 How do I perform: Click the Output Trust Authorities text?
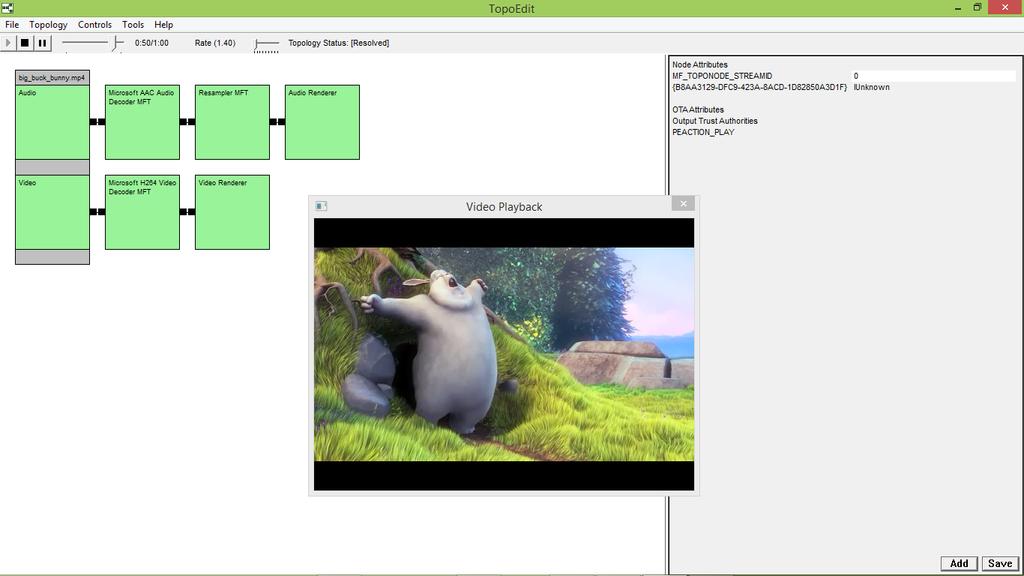coord(714,121)
